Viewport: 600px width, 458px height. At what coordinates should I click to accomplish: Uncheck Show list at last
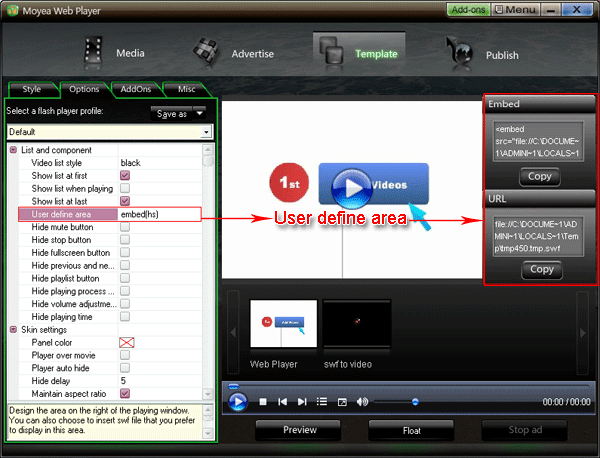(125, 201)
